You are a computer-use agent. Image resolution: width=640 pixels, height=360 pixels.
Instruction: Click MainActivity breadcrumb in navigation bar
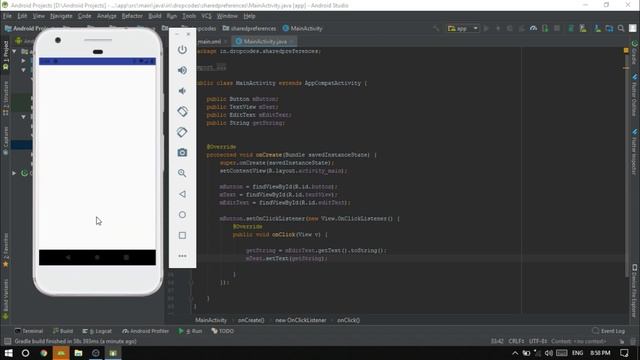tap(302, 29)
